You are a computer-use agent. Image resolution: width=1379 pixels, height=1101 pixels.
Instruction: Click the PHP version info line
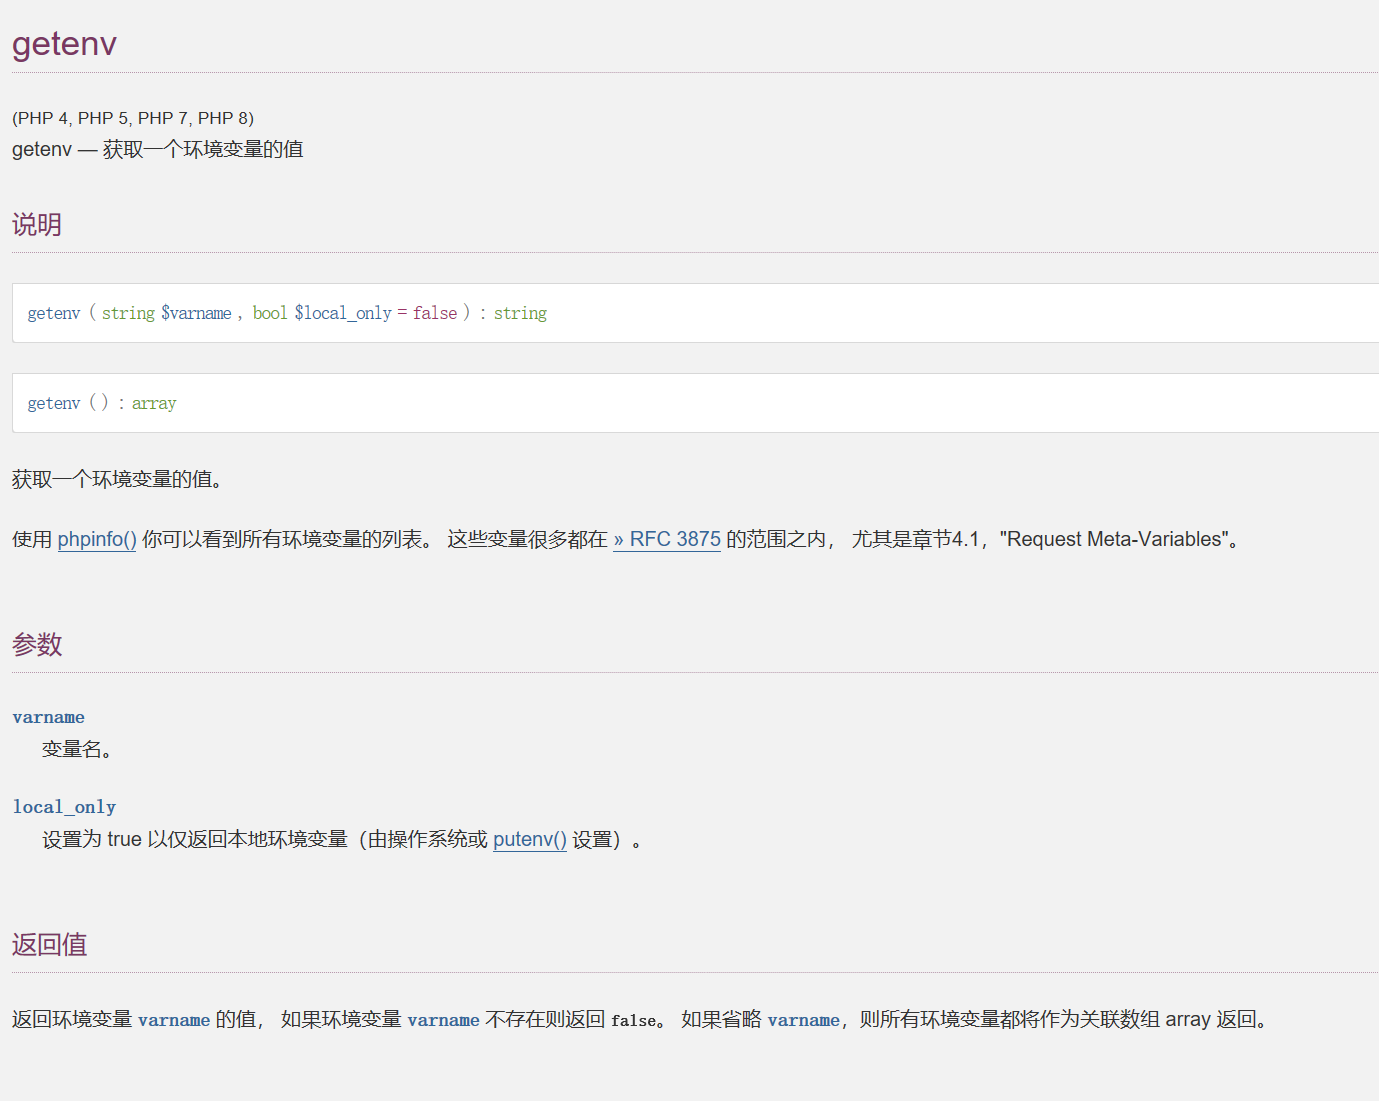(x=133, y=118)
